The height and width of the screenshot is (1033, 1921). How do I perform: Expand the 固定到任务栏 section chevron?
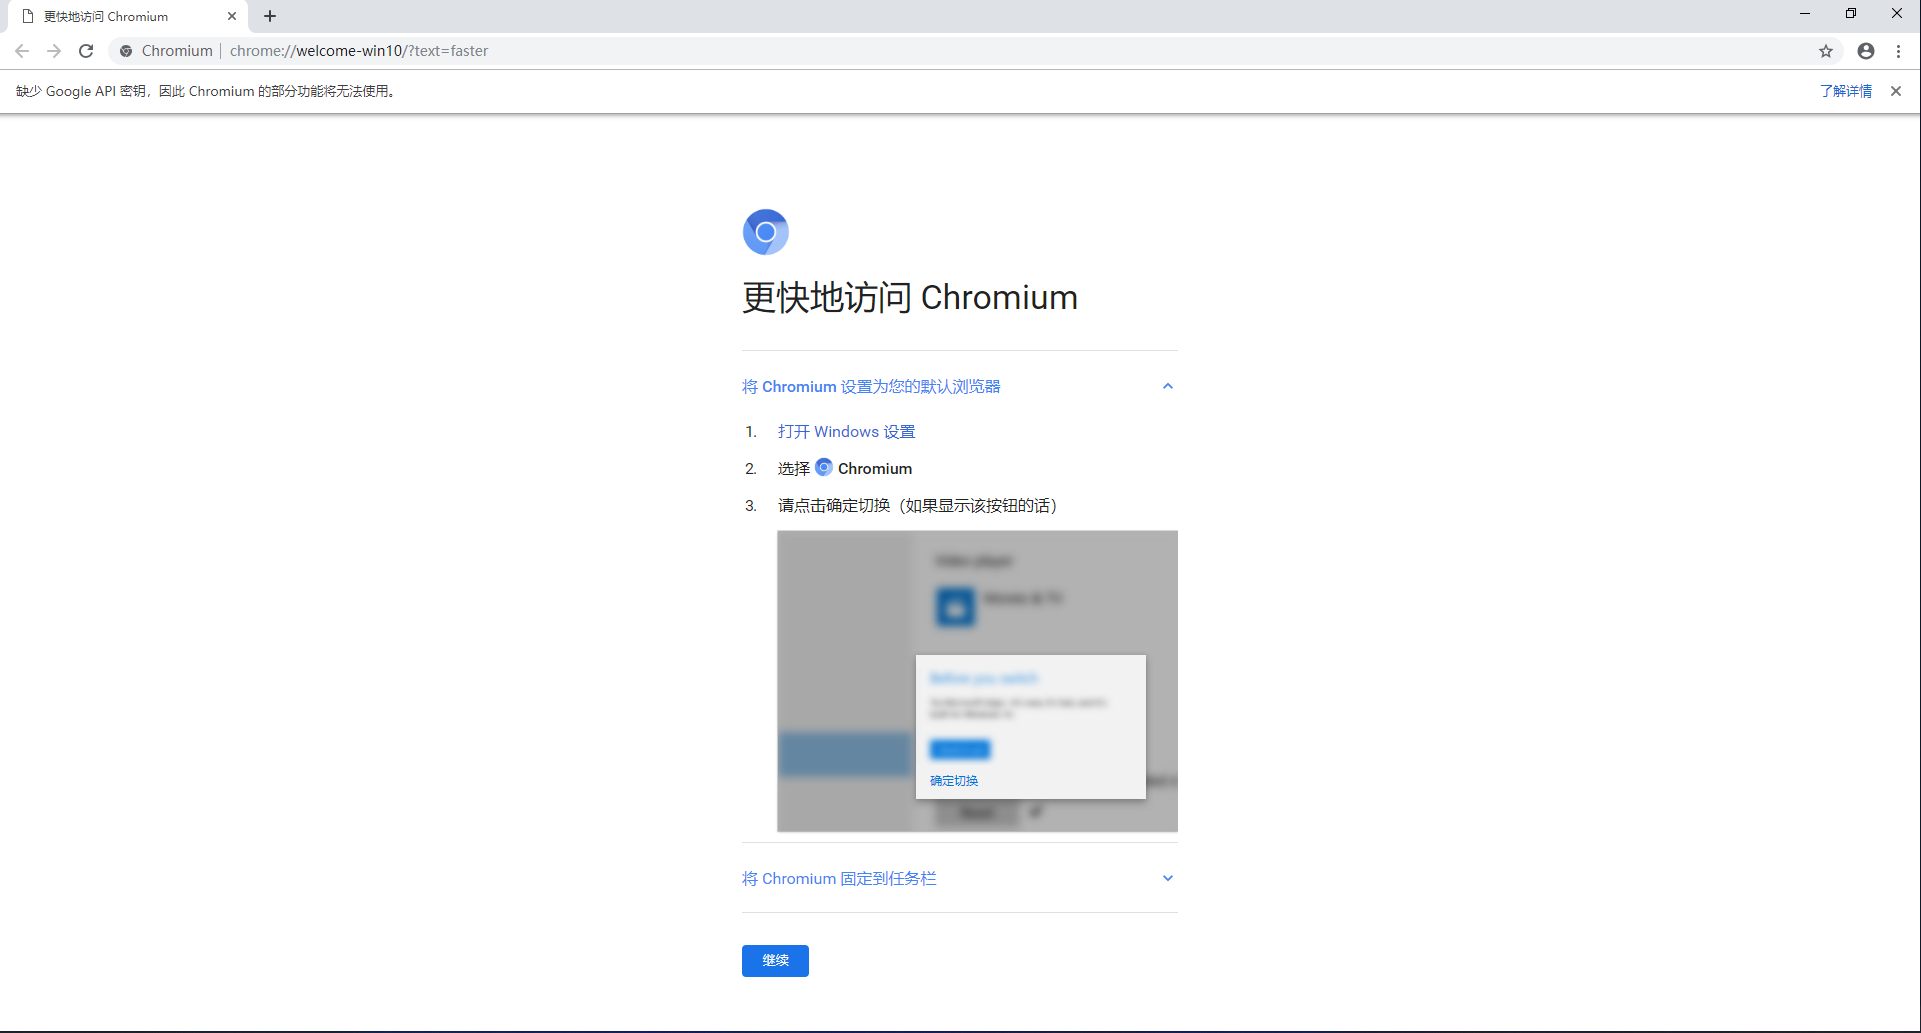coord(1167,878)
